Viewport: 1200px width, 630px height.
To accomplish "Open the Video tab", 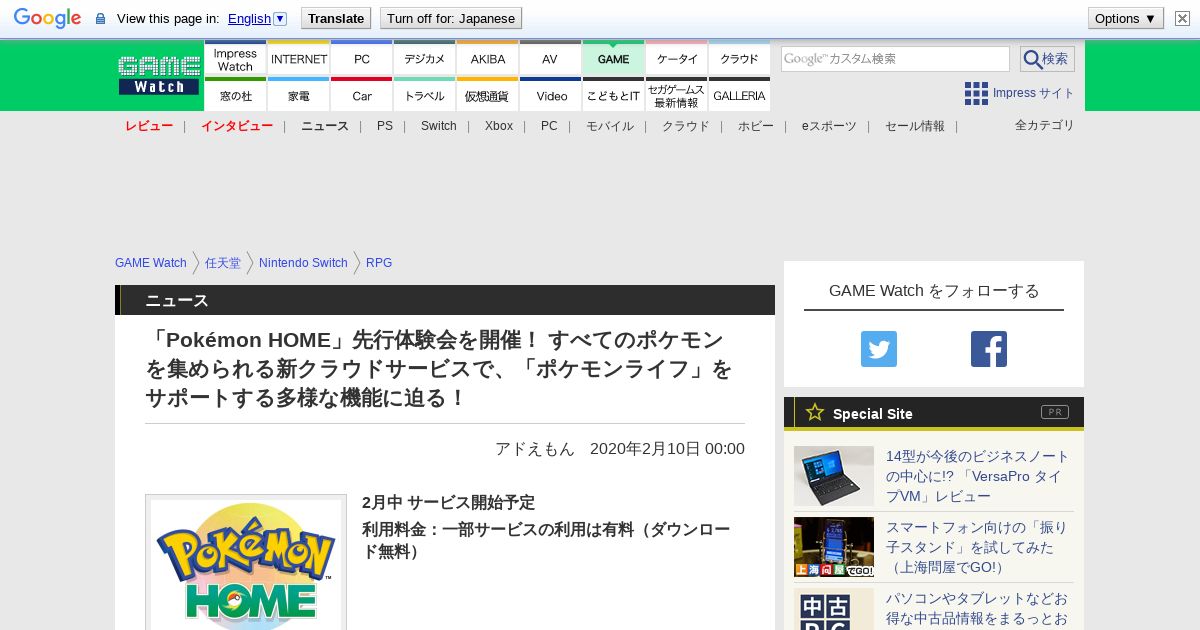I will [550, 95].
